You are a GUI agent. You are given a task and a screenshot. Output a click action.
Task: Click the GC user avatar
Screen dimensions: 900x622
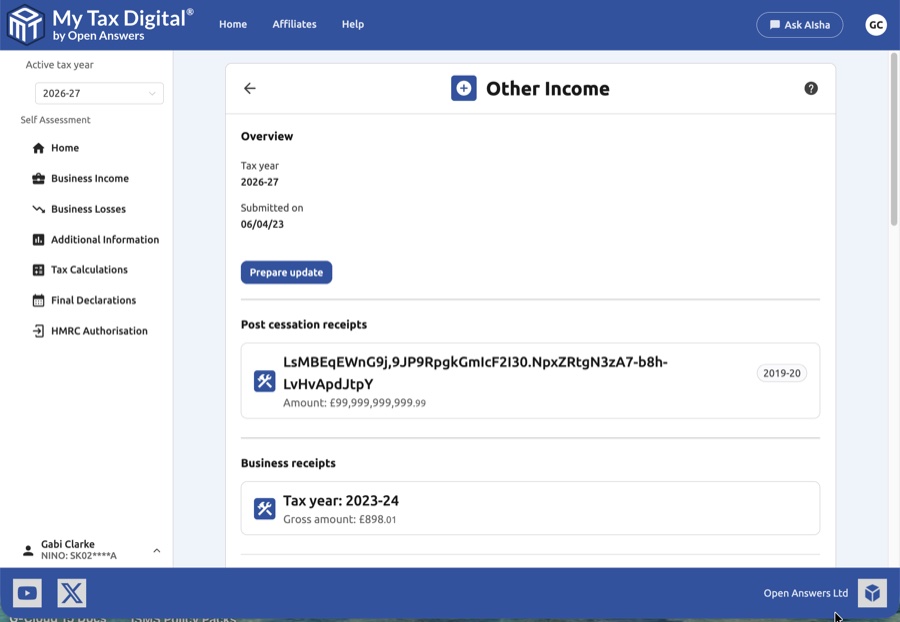[876, 25]
